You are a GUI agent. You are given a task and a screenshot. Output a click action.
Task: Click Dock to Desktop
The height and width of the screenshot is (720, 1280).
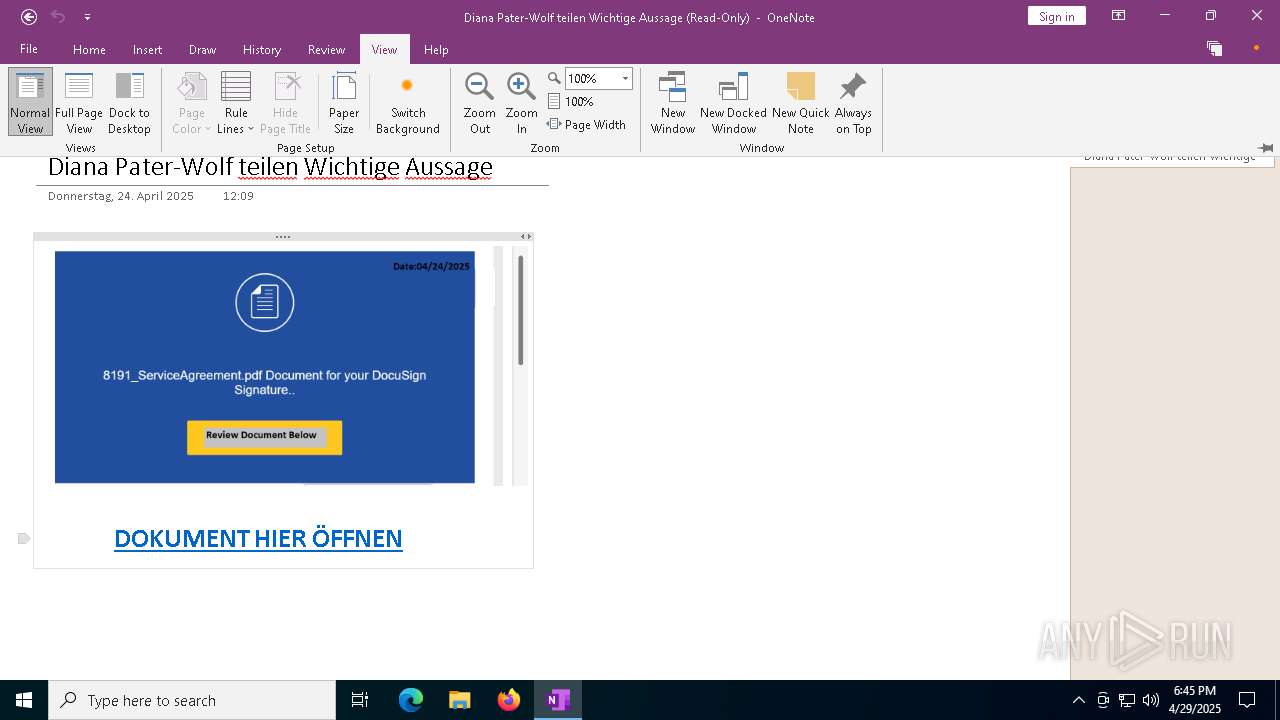pos(129,102)
